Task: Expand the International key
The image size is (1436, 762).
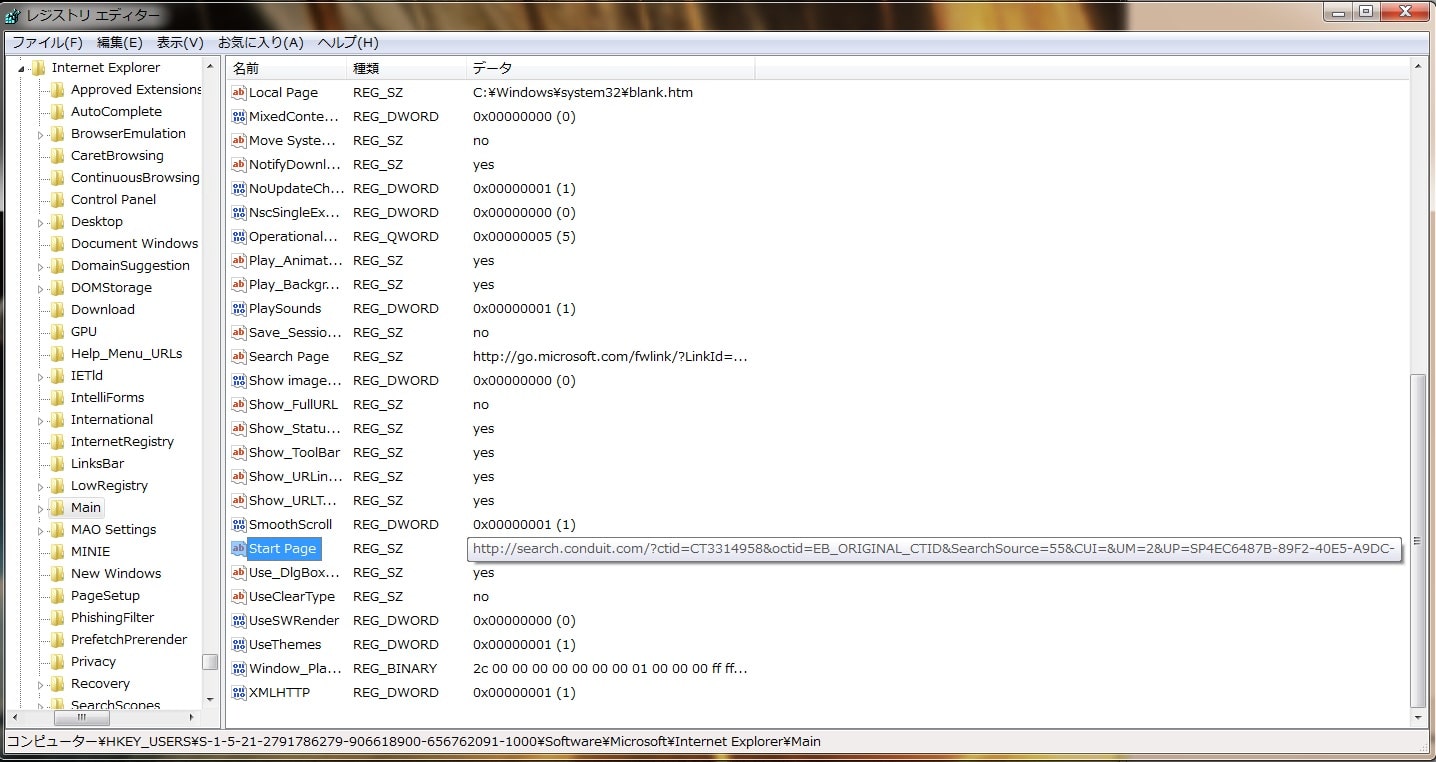Action: click(x=41, y=420)
